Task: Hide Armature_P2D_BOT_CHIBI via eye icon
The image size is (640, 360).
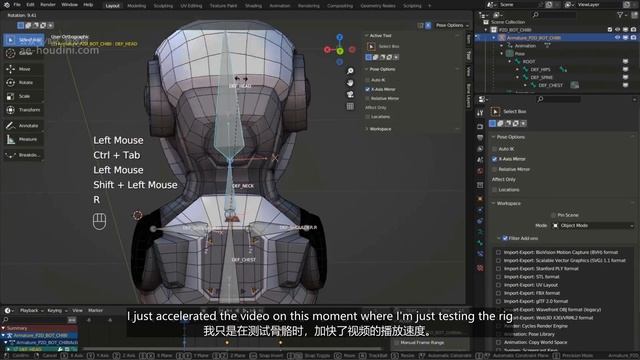Action: (618, 38)
